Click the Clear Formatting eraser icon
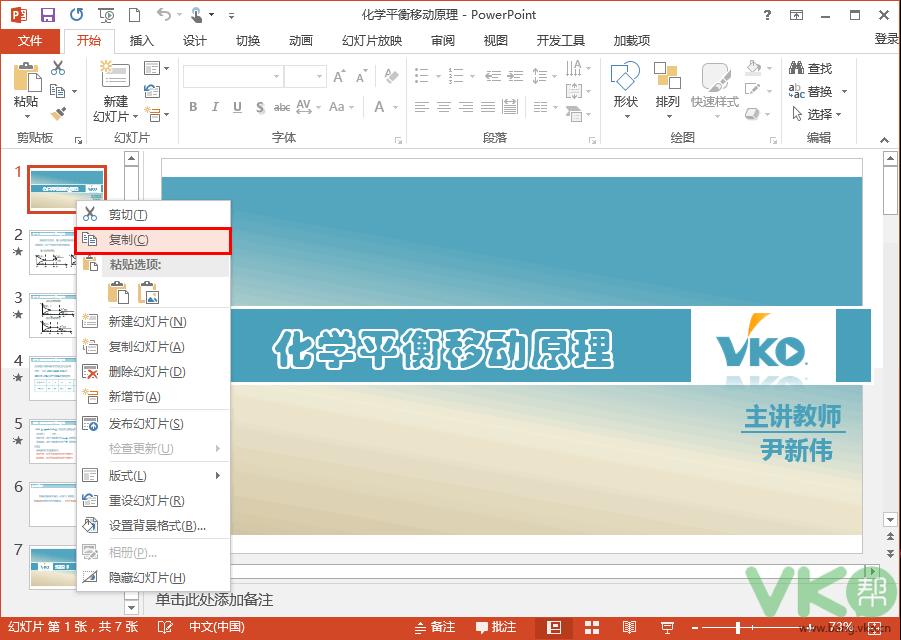The width and height of the screenshot is (901, 640). [x=391, y=75]
